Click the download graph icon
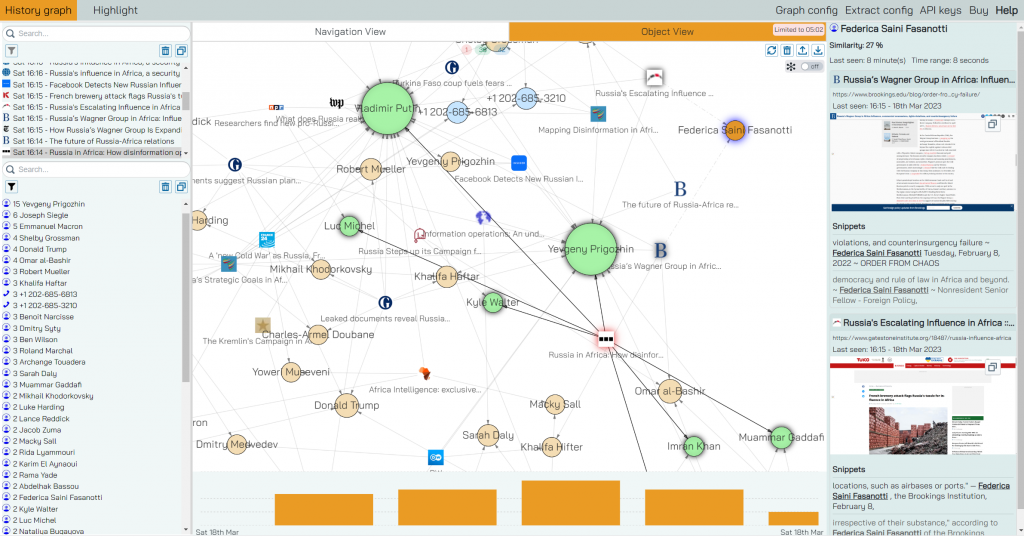The height and width of the screenshot is (537, 1024). point(818,50)
